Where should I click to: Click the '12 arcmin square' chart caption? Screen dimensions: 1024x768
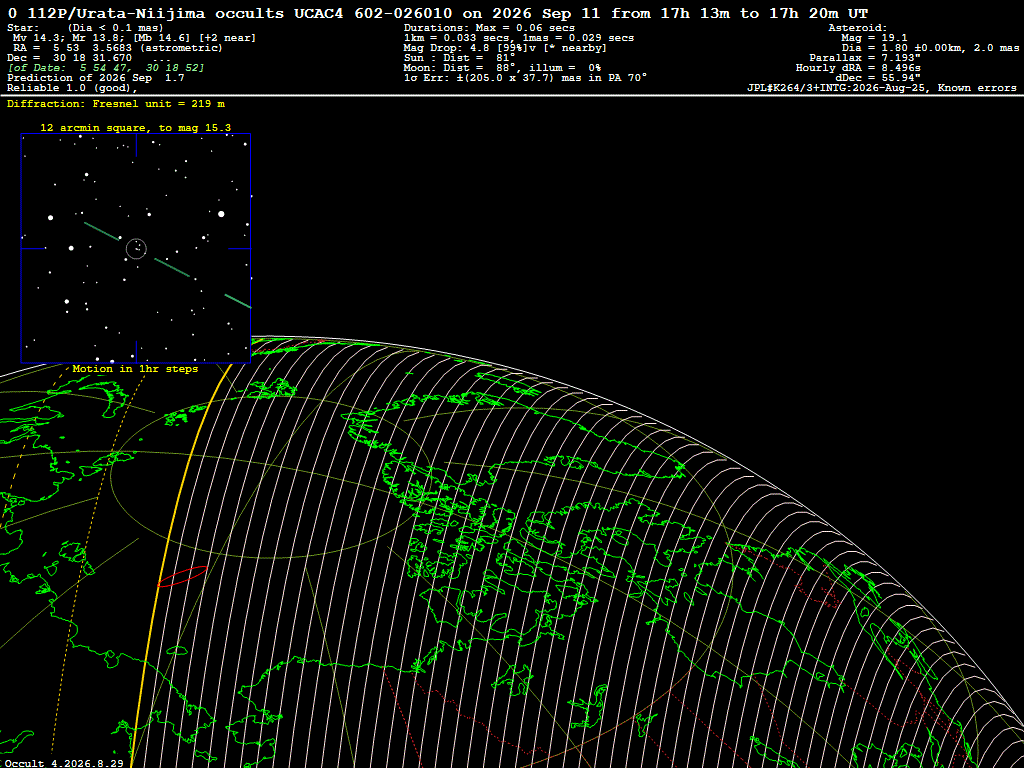tap(136, 127)
